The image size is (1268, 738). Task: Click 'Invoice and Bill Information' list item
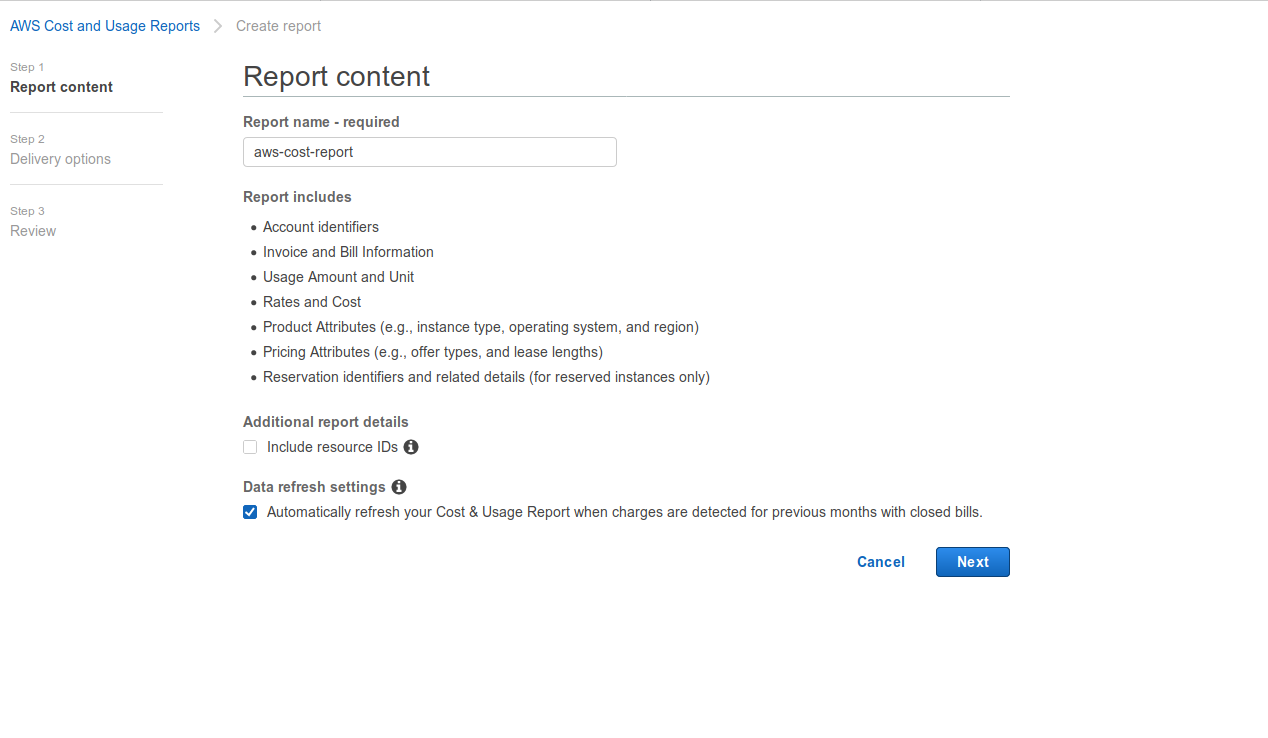pos(348,252)
